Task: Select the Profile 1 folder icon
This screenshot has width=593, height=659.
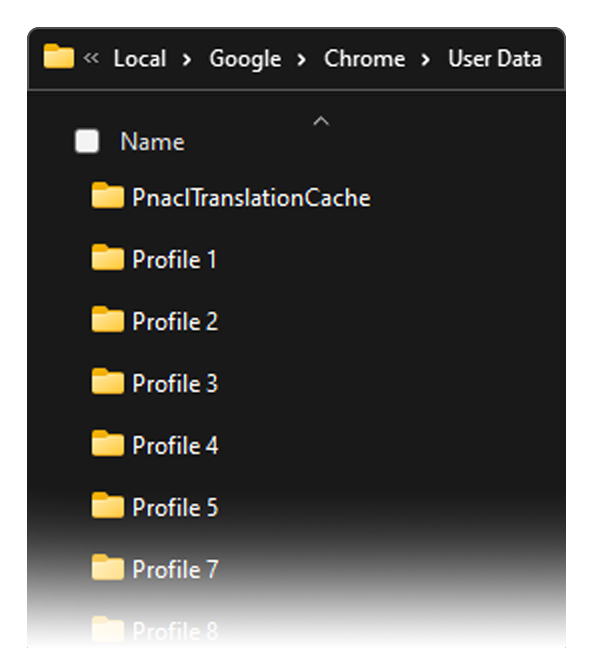Action: pos(108,257)
